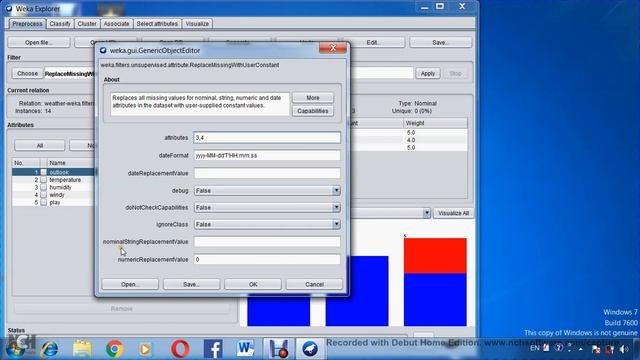Open Windows Explorer folder taskbar icon
Viewport: 640px width, 360px height.
coord(82,349)
